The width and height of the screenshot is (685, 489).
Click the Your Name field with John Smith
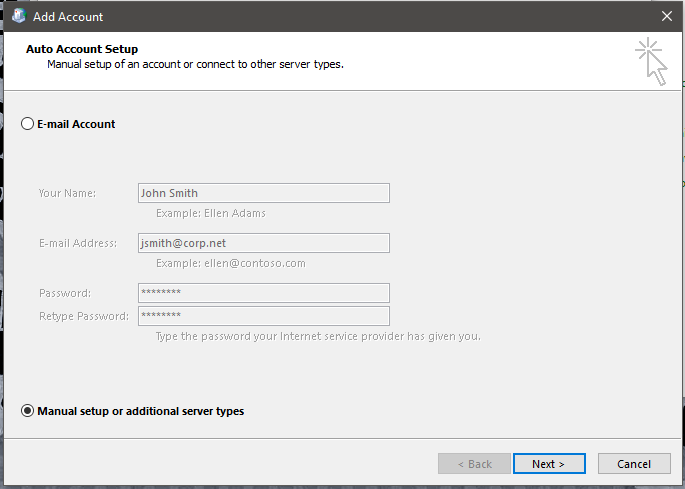click(x=264, y=193)
